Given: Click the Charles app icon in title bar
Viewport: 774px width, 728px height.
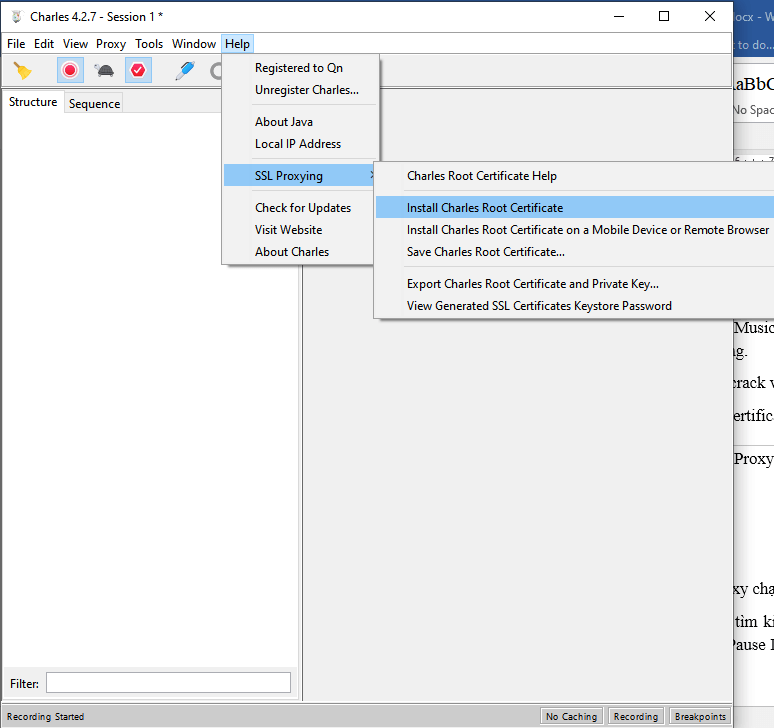Looking at the screenshot, I should coord(15,16).
